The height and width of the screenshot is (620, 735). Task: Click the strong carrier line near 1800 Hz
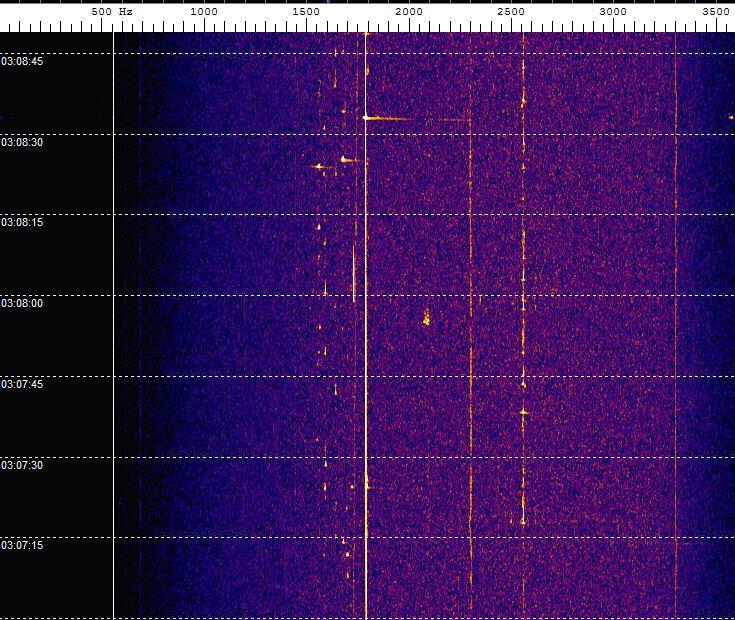click(x=366, y=326)
